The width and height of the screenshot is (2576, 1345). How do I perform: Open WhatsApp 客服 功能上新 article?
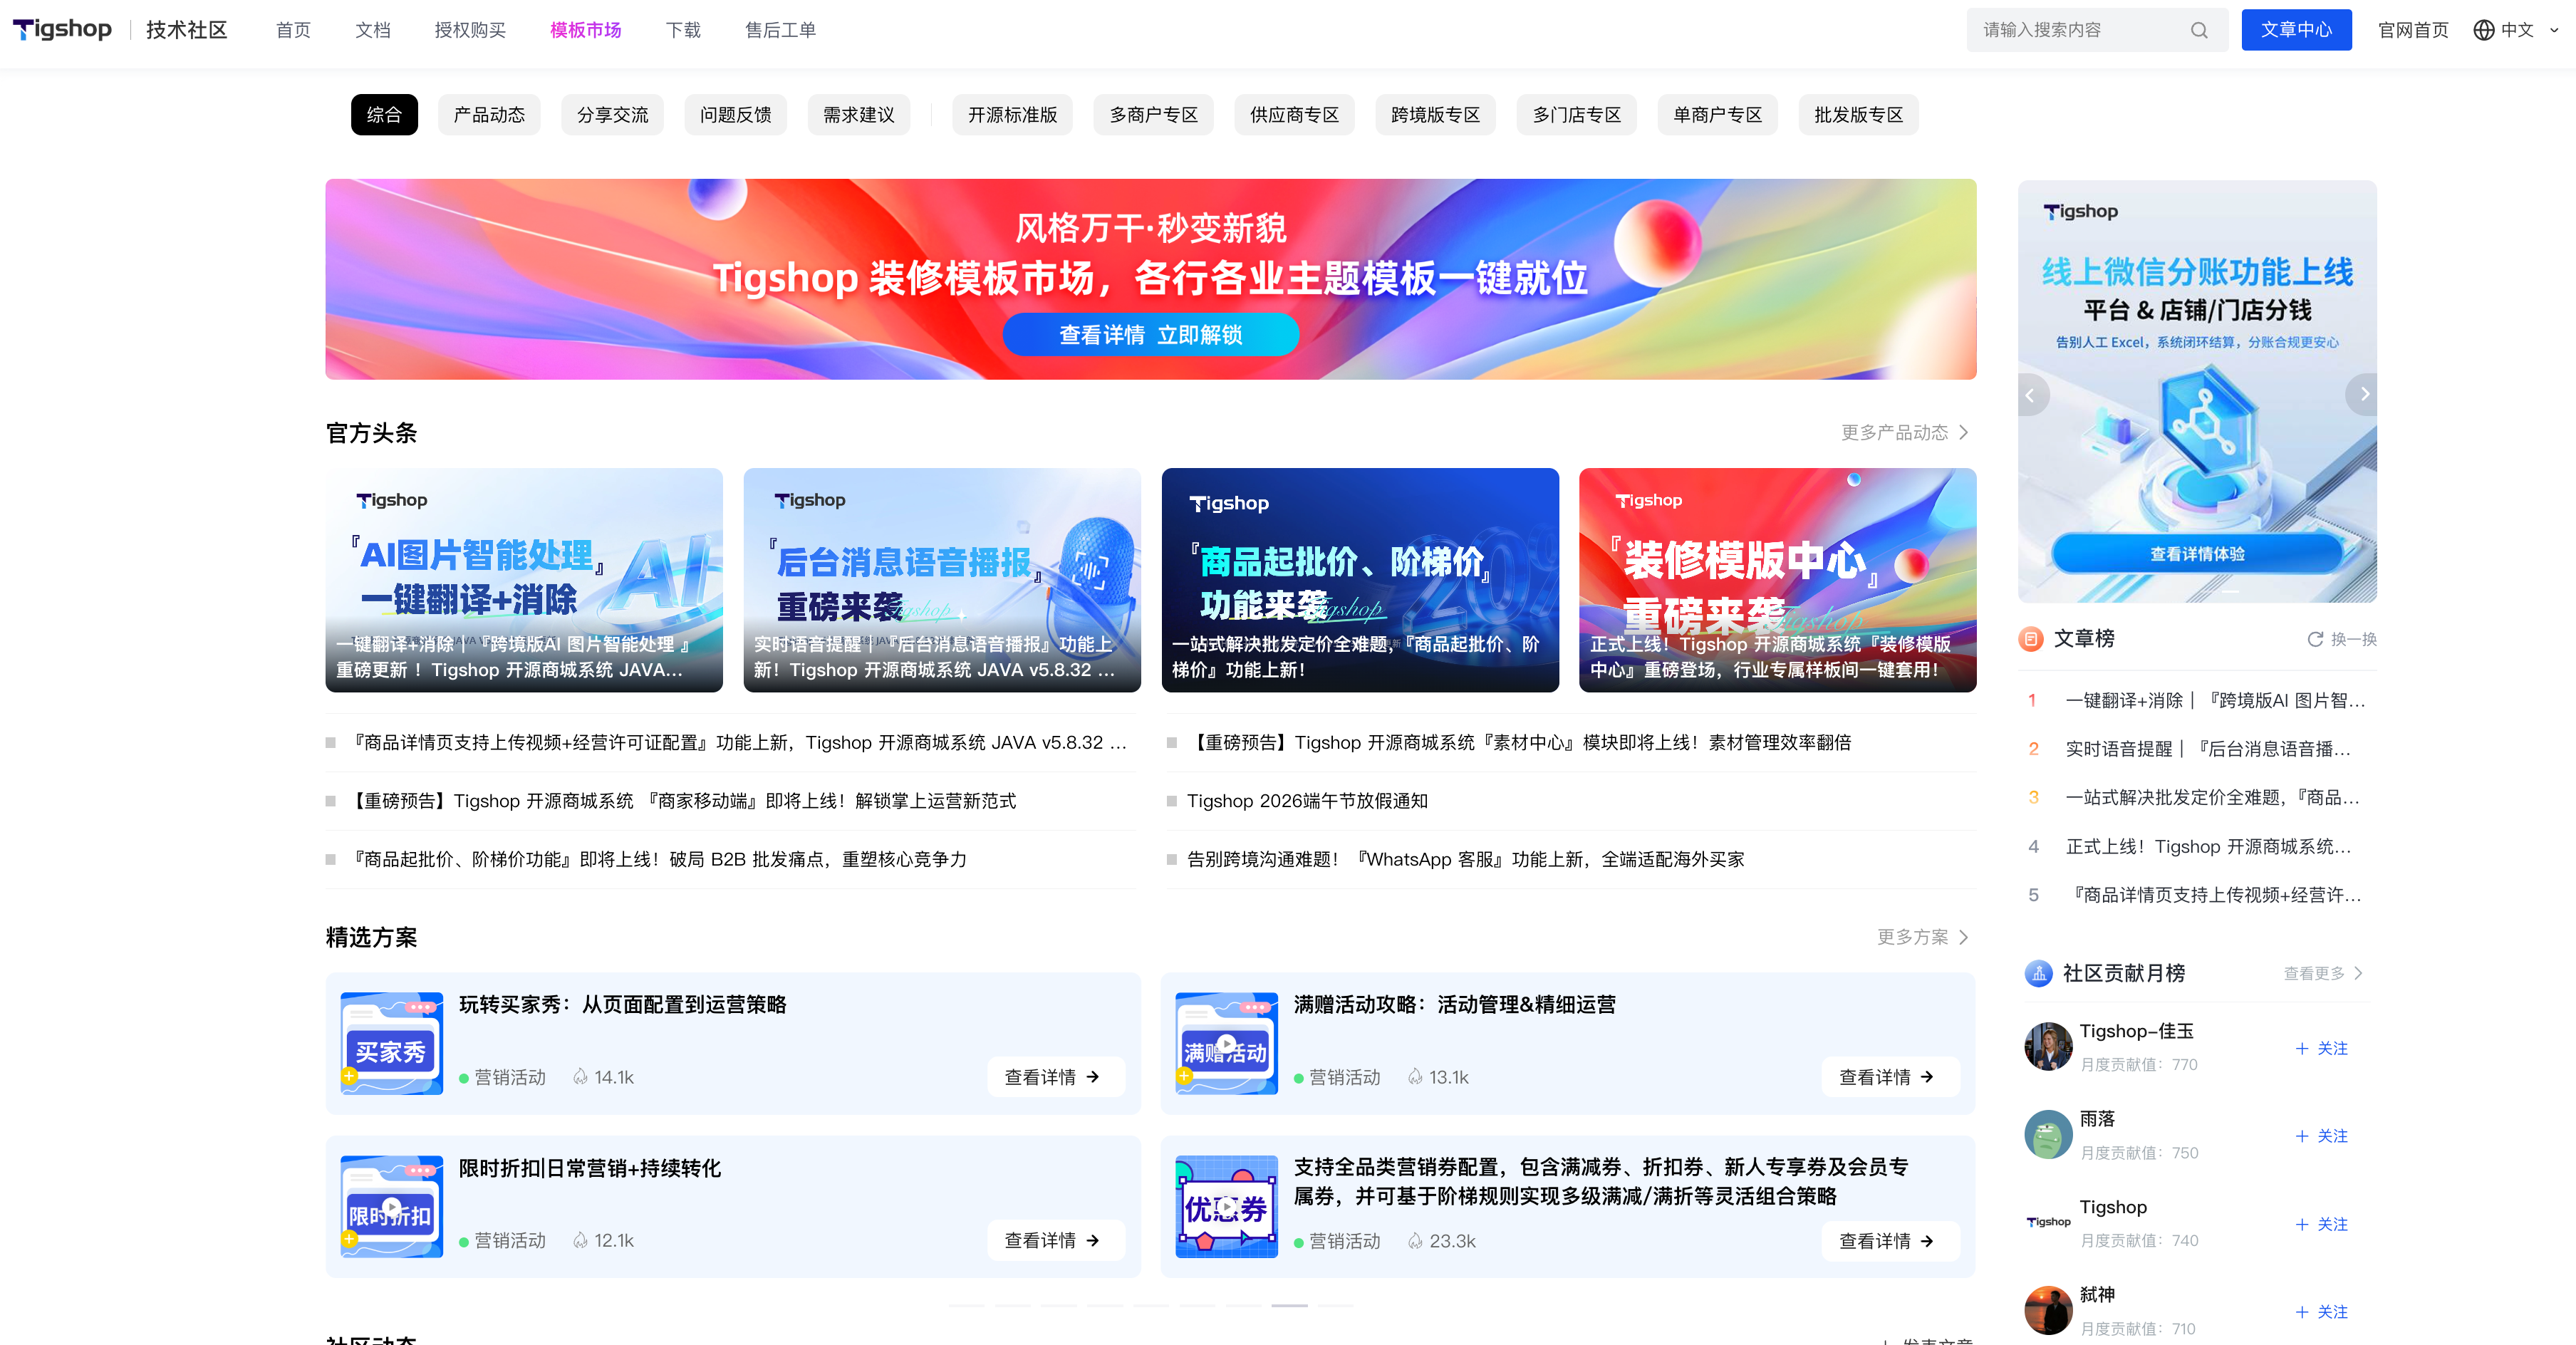pos(1465,859)
